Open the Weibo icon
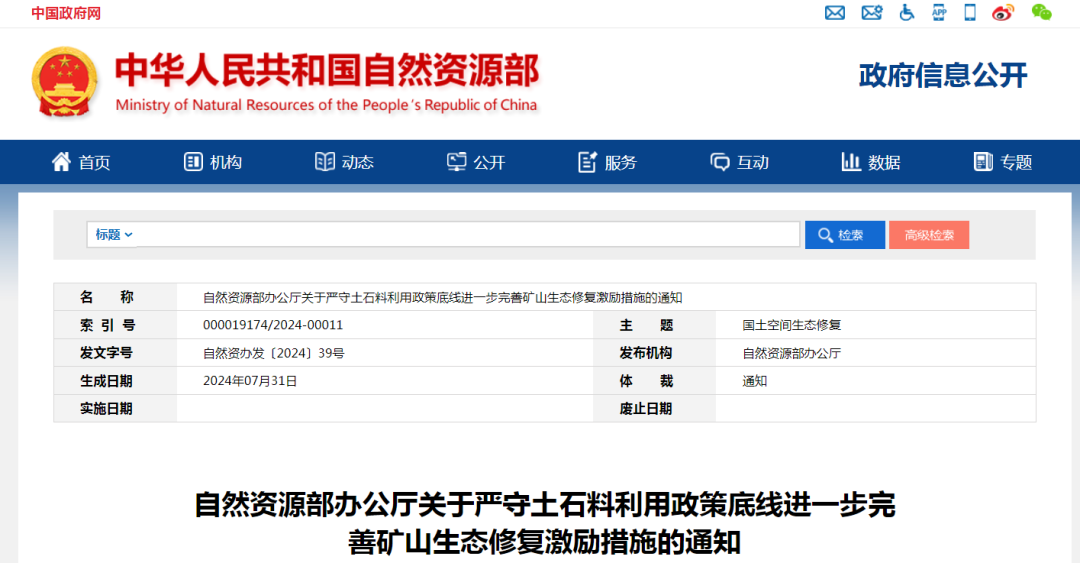1080x563 pixels. coord(1003,13)
